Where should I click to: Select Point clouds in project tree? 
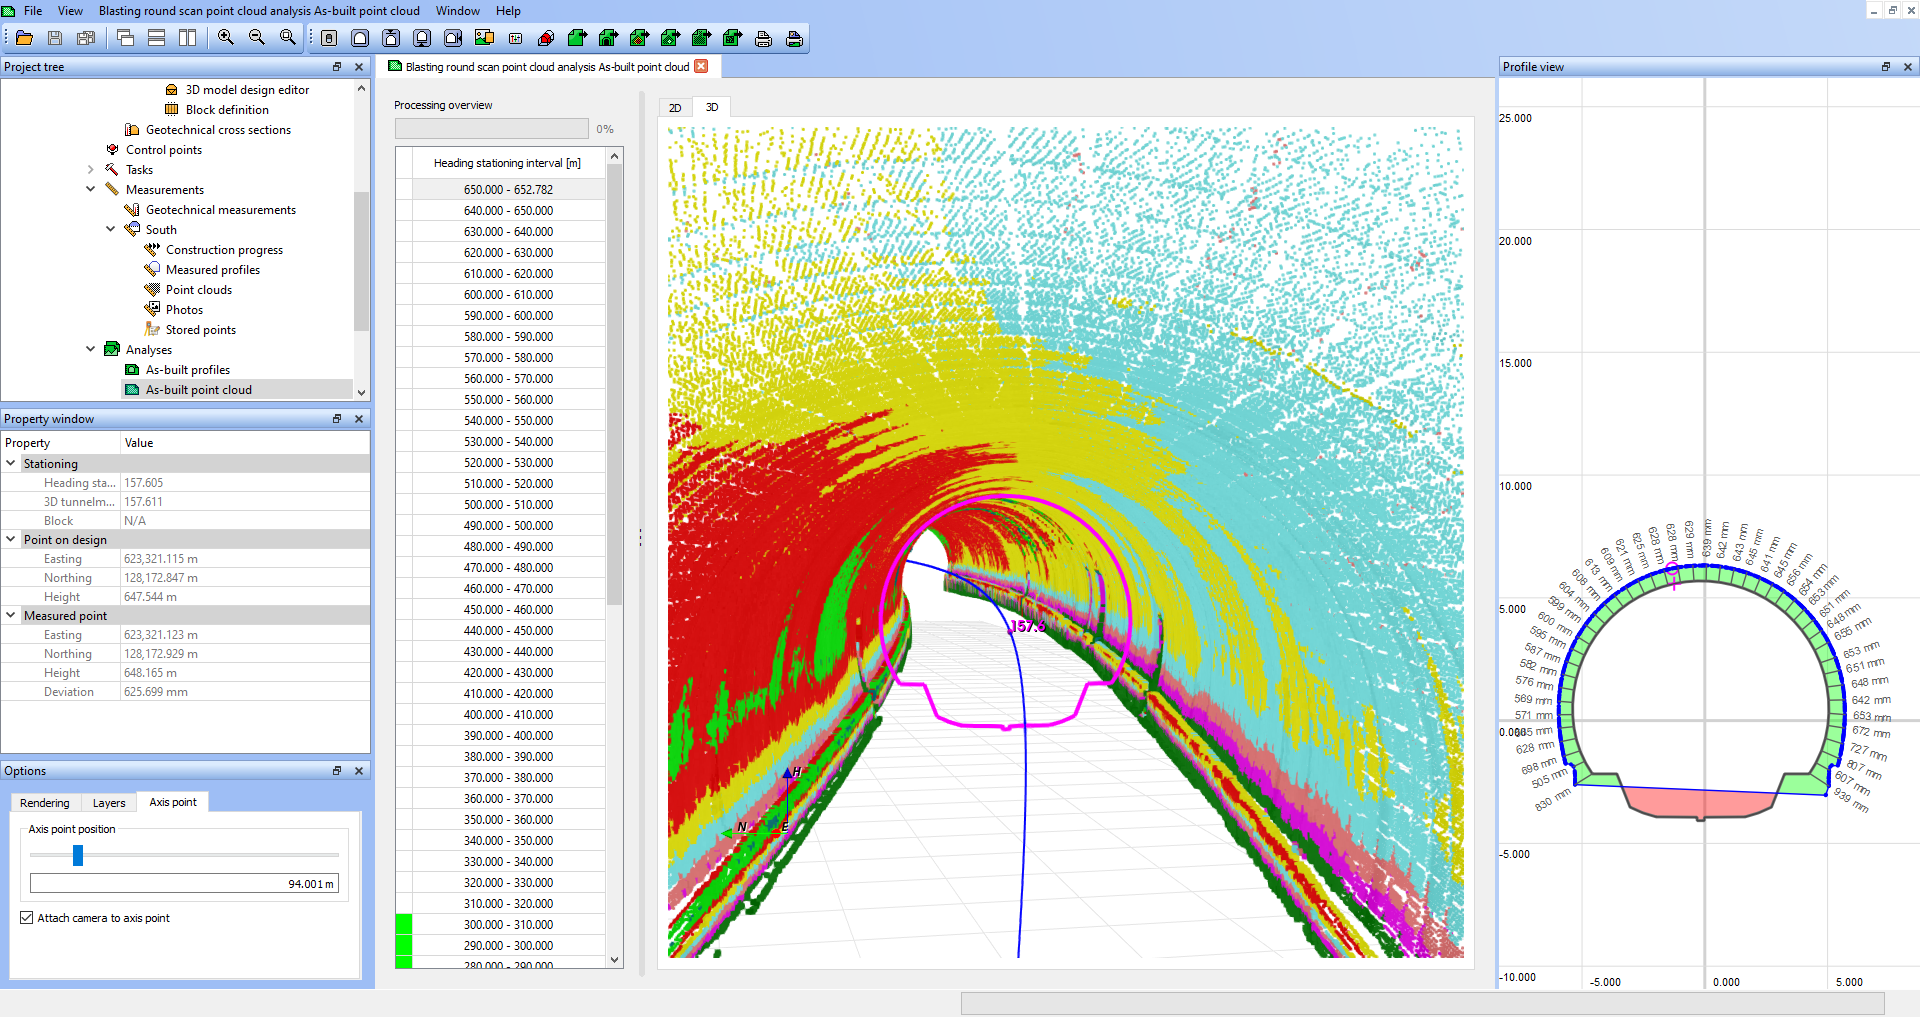click(199, 290)
